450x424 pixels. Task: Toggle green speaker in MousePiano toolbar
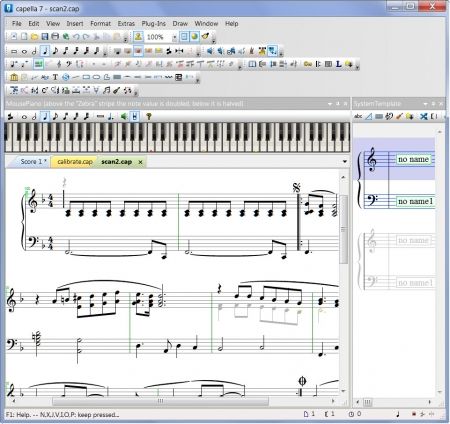coord(124,116)
